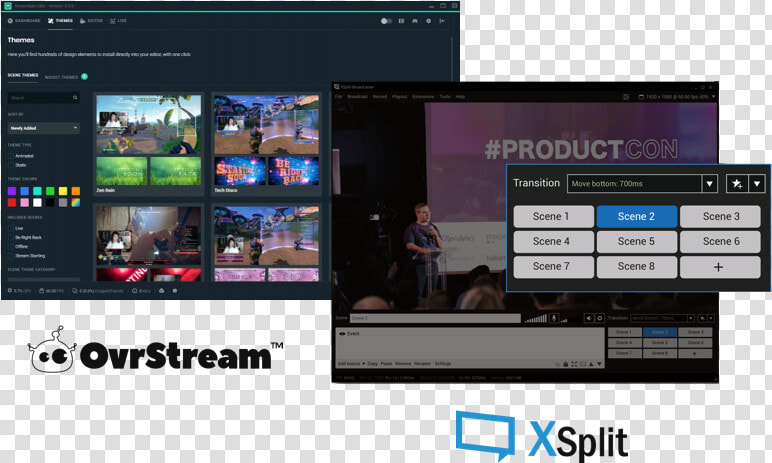
Task: Tick the Be Right Back checkbox
Action: [x=11, y=237]
